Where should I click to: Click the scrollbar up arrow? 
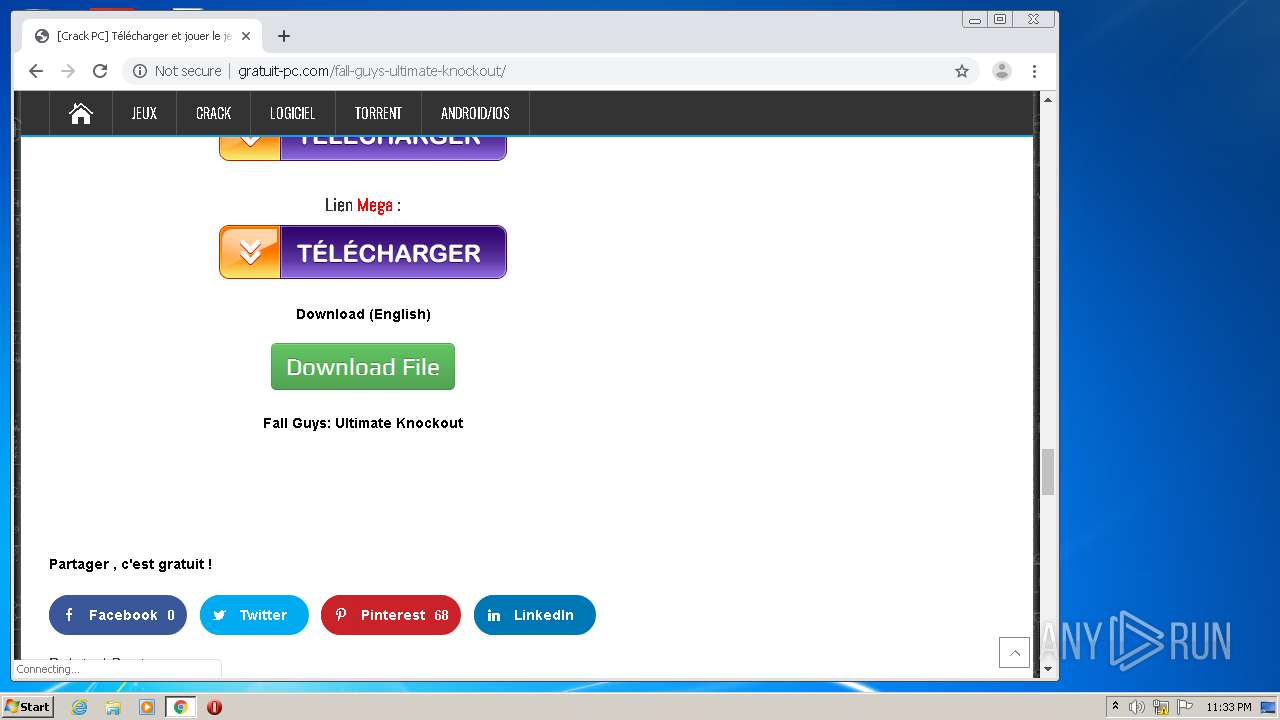(x=1048, y=100)
